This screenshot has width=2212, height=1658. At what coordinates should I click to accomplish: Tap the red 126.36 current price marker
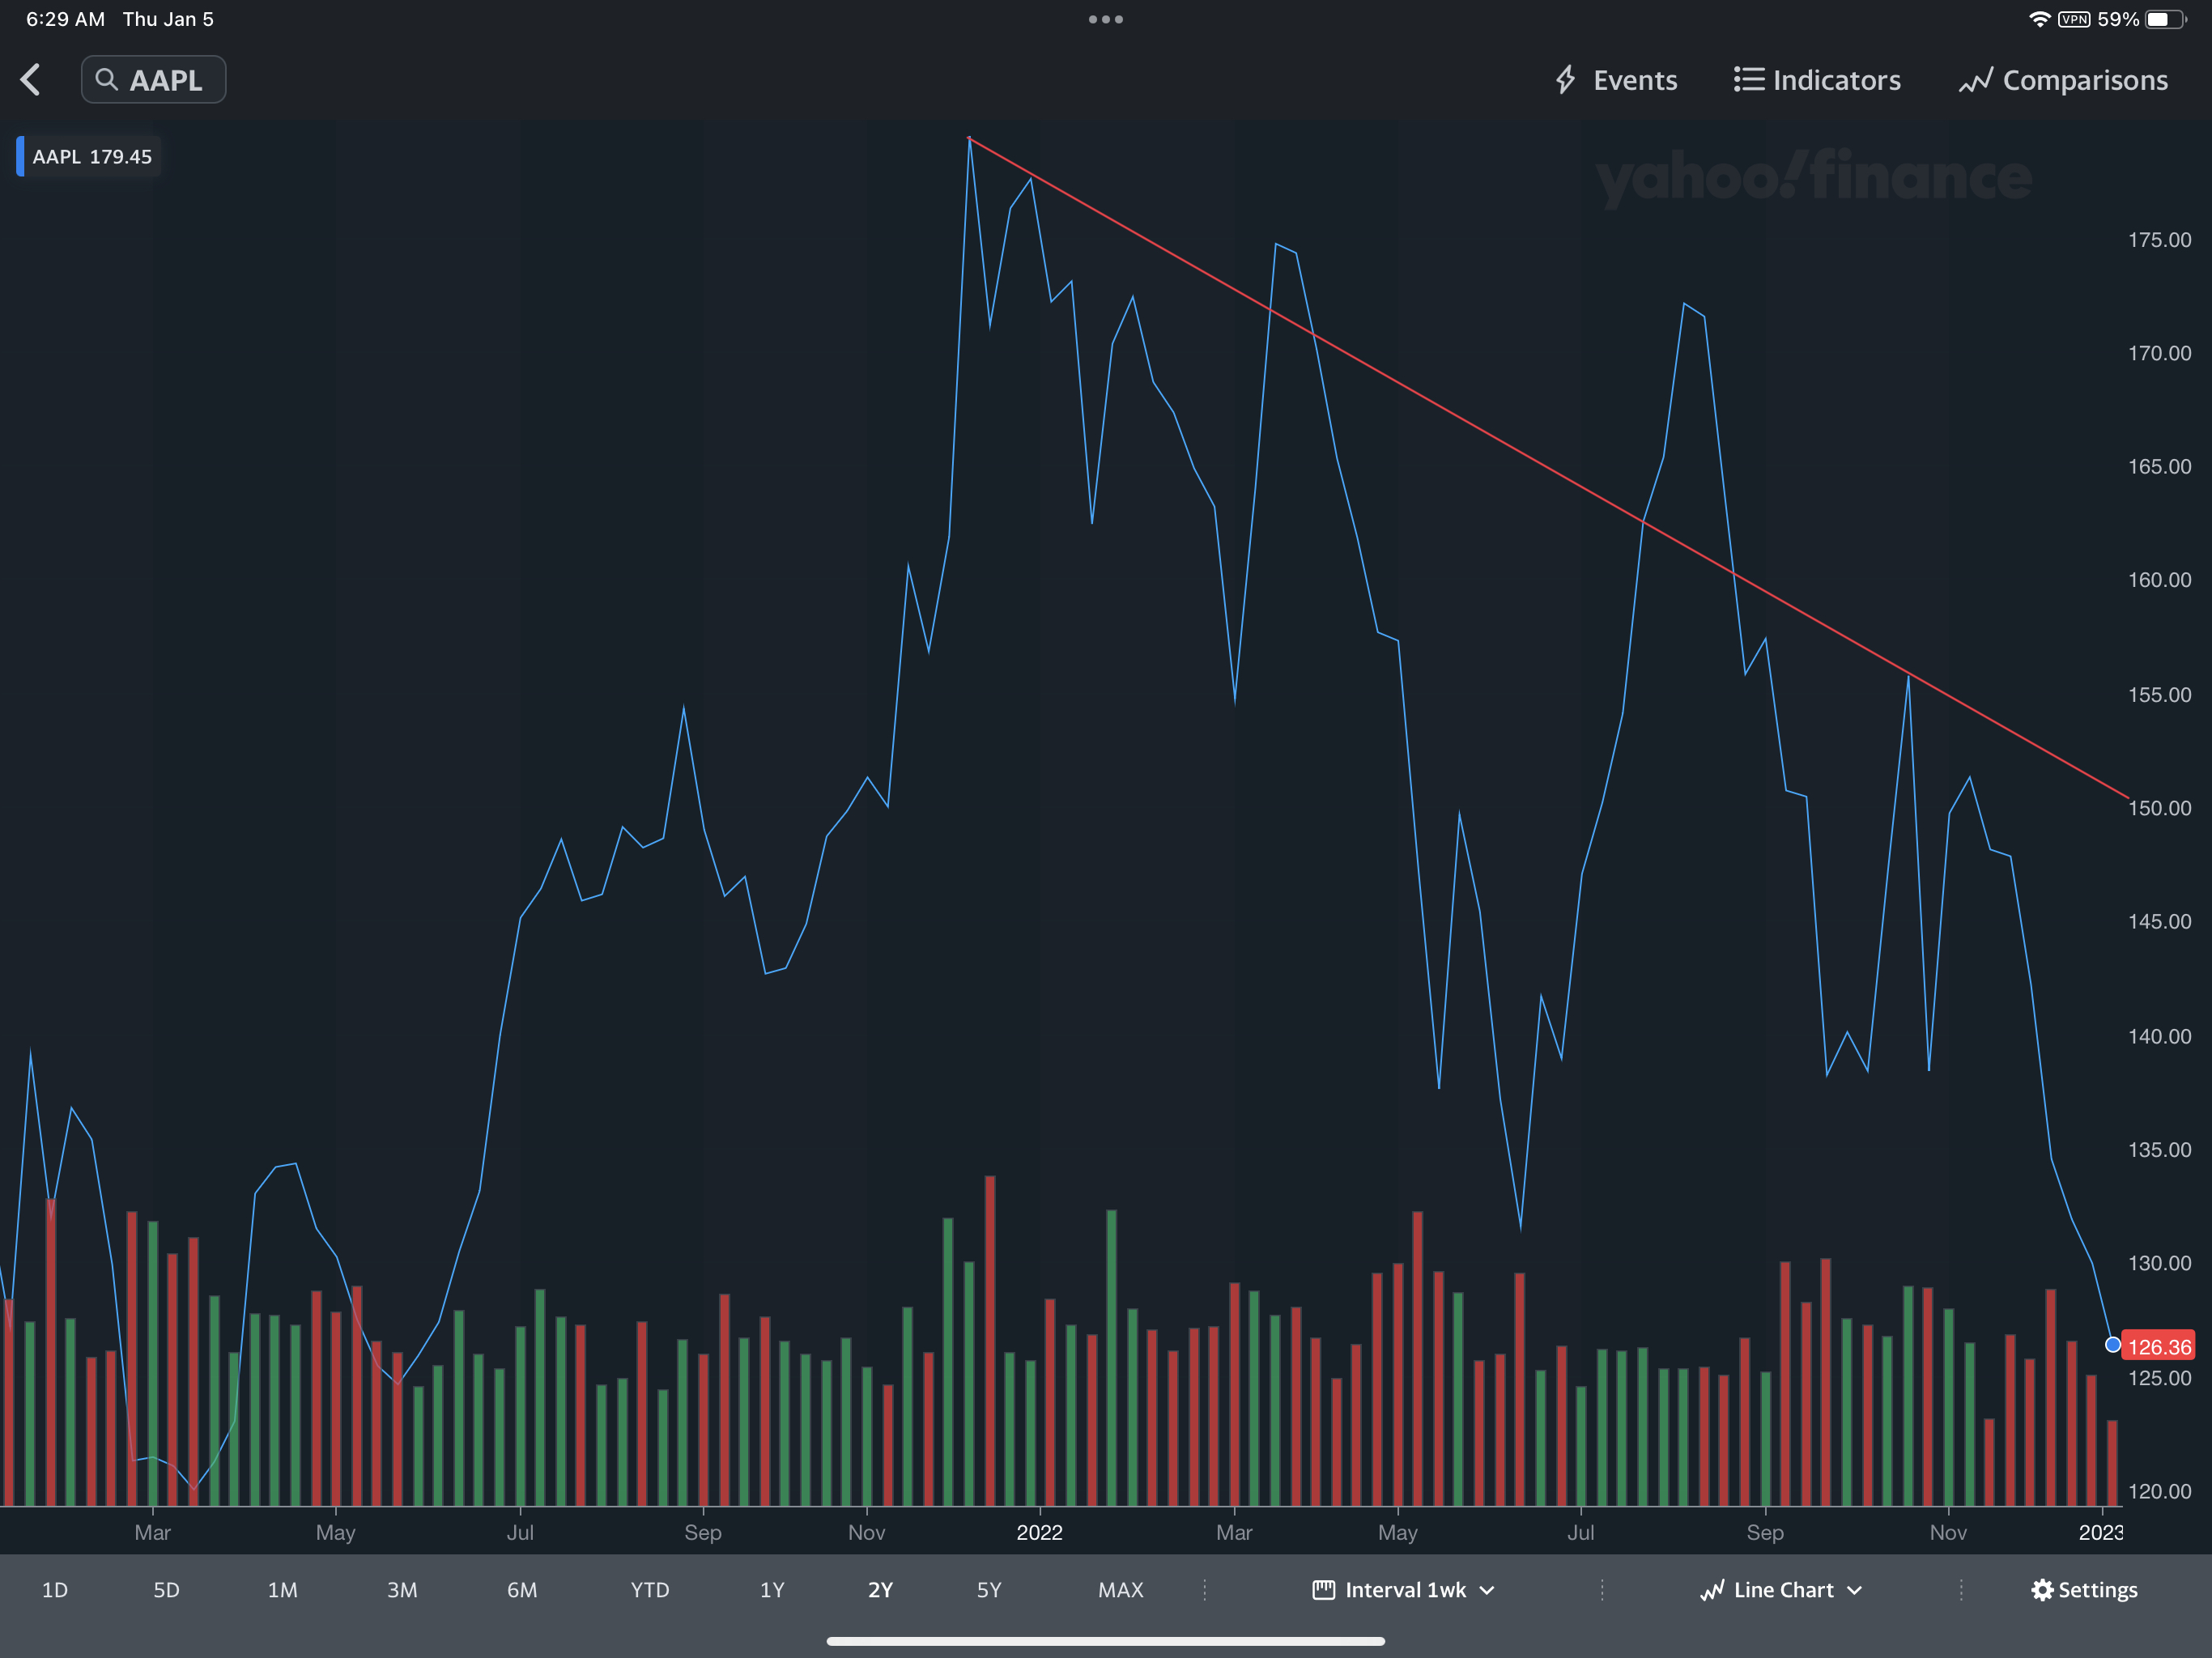coord(2158,1347)
